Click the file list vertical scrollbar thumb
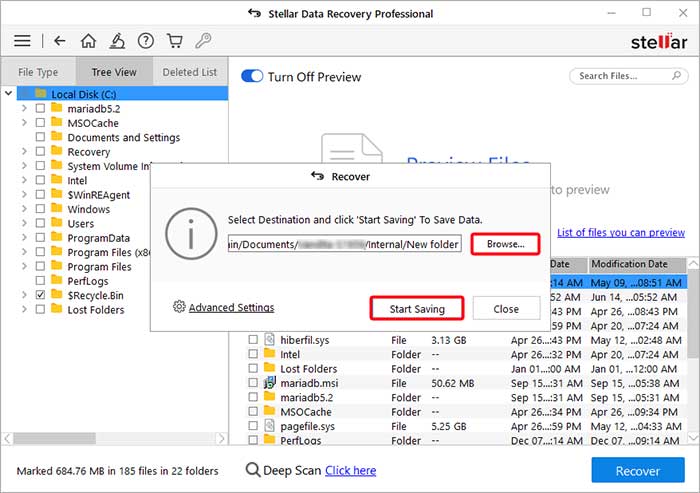 tap(693, 313)
